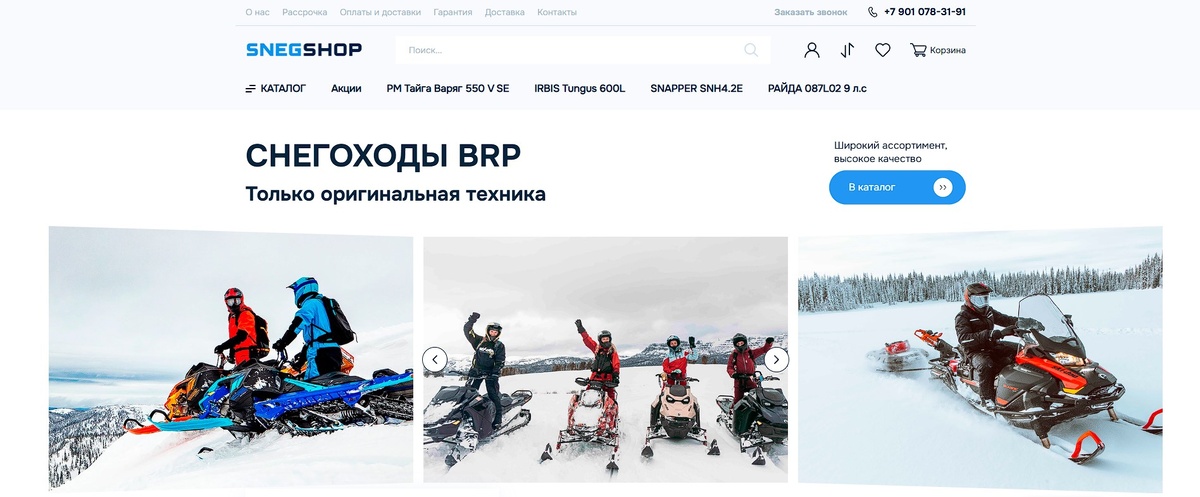Click the SNEGSHOP logo
The image size is (1200, 497).
pos(304,50)
